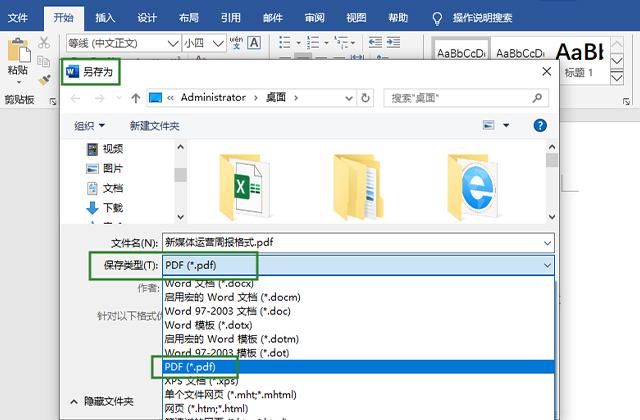Expand address path history dropdown
This screenshot has height=420, width=640.
pyautogui.click(x=349, y=98)
